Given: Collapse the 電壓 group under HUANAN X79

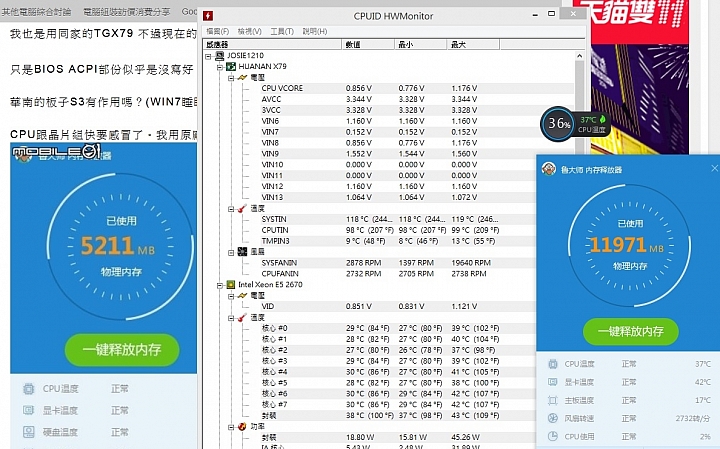Looking at the screenshot, I should [231, 78].
